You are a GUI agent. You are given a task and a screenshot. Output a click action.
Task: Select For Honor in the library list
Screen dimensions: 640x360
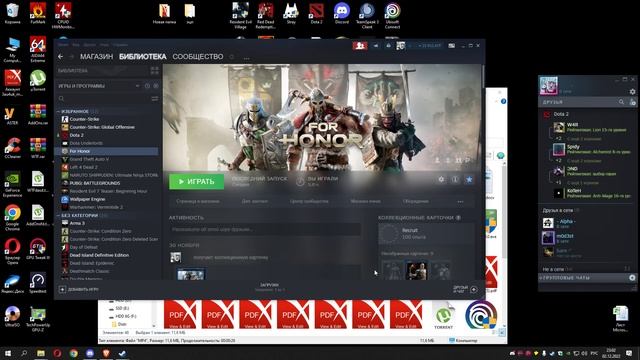point(106,151)
